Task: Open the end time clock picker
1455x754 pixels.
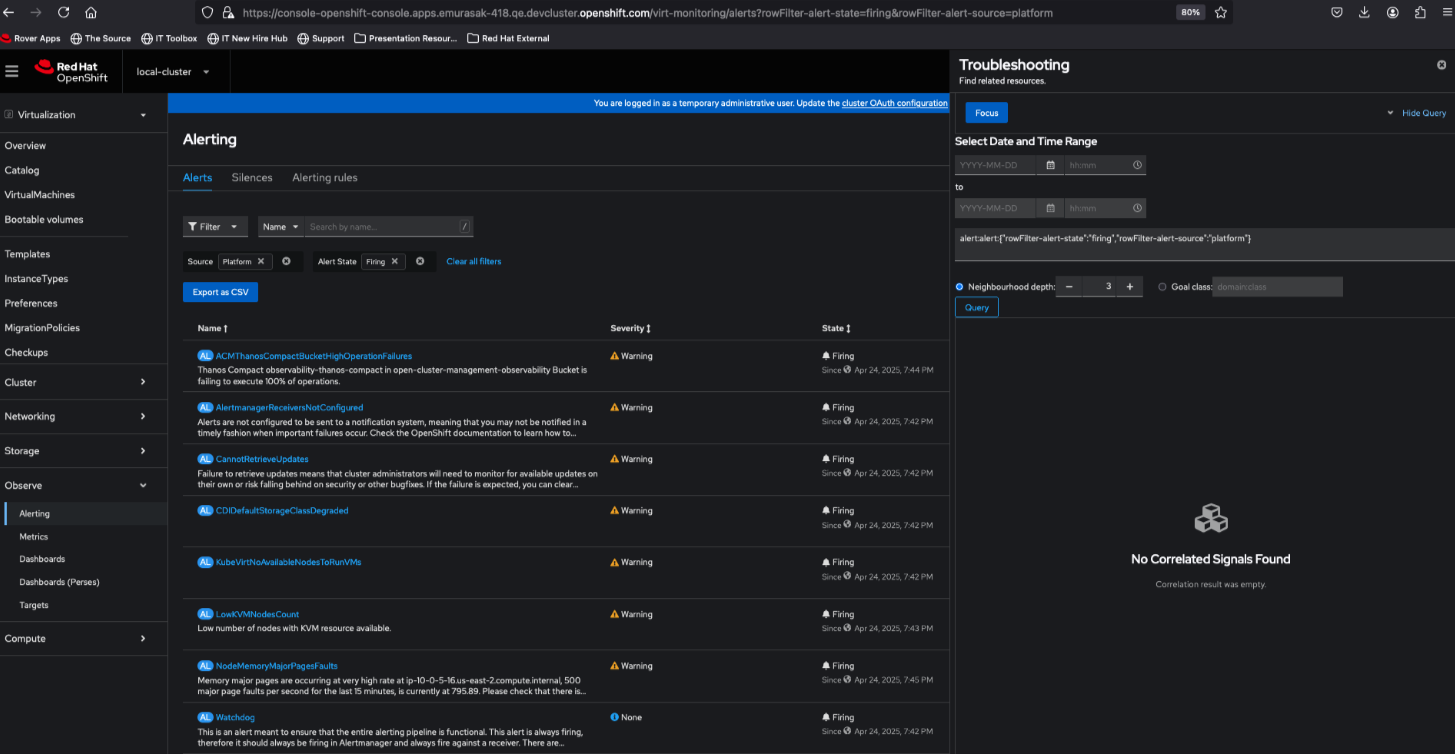Action: pos(1137,208)
